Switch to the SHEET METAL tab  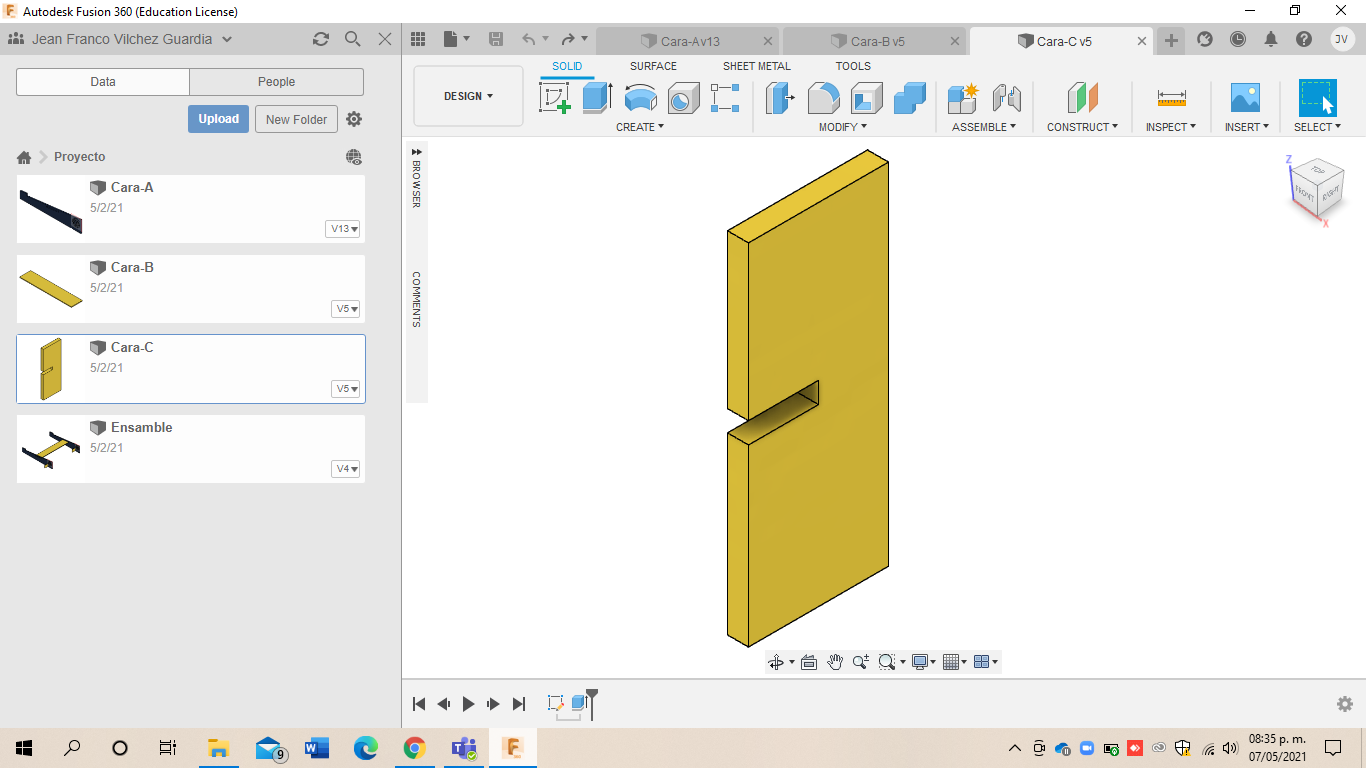(x=757, y=66)
